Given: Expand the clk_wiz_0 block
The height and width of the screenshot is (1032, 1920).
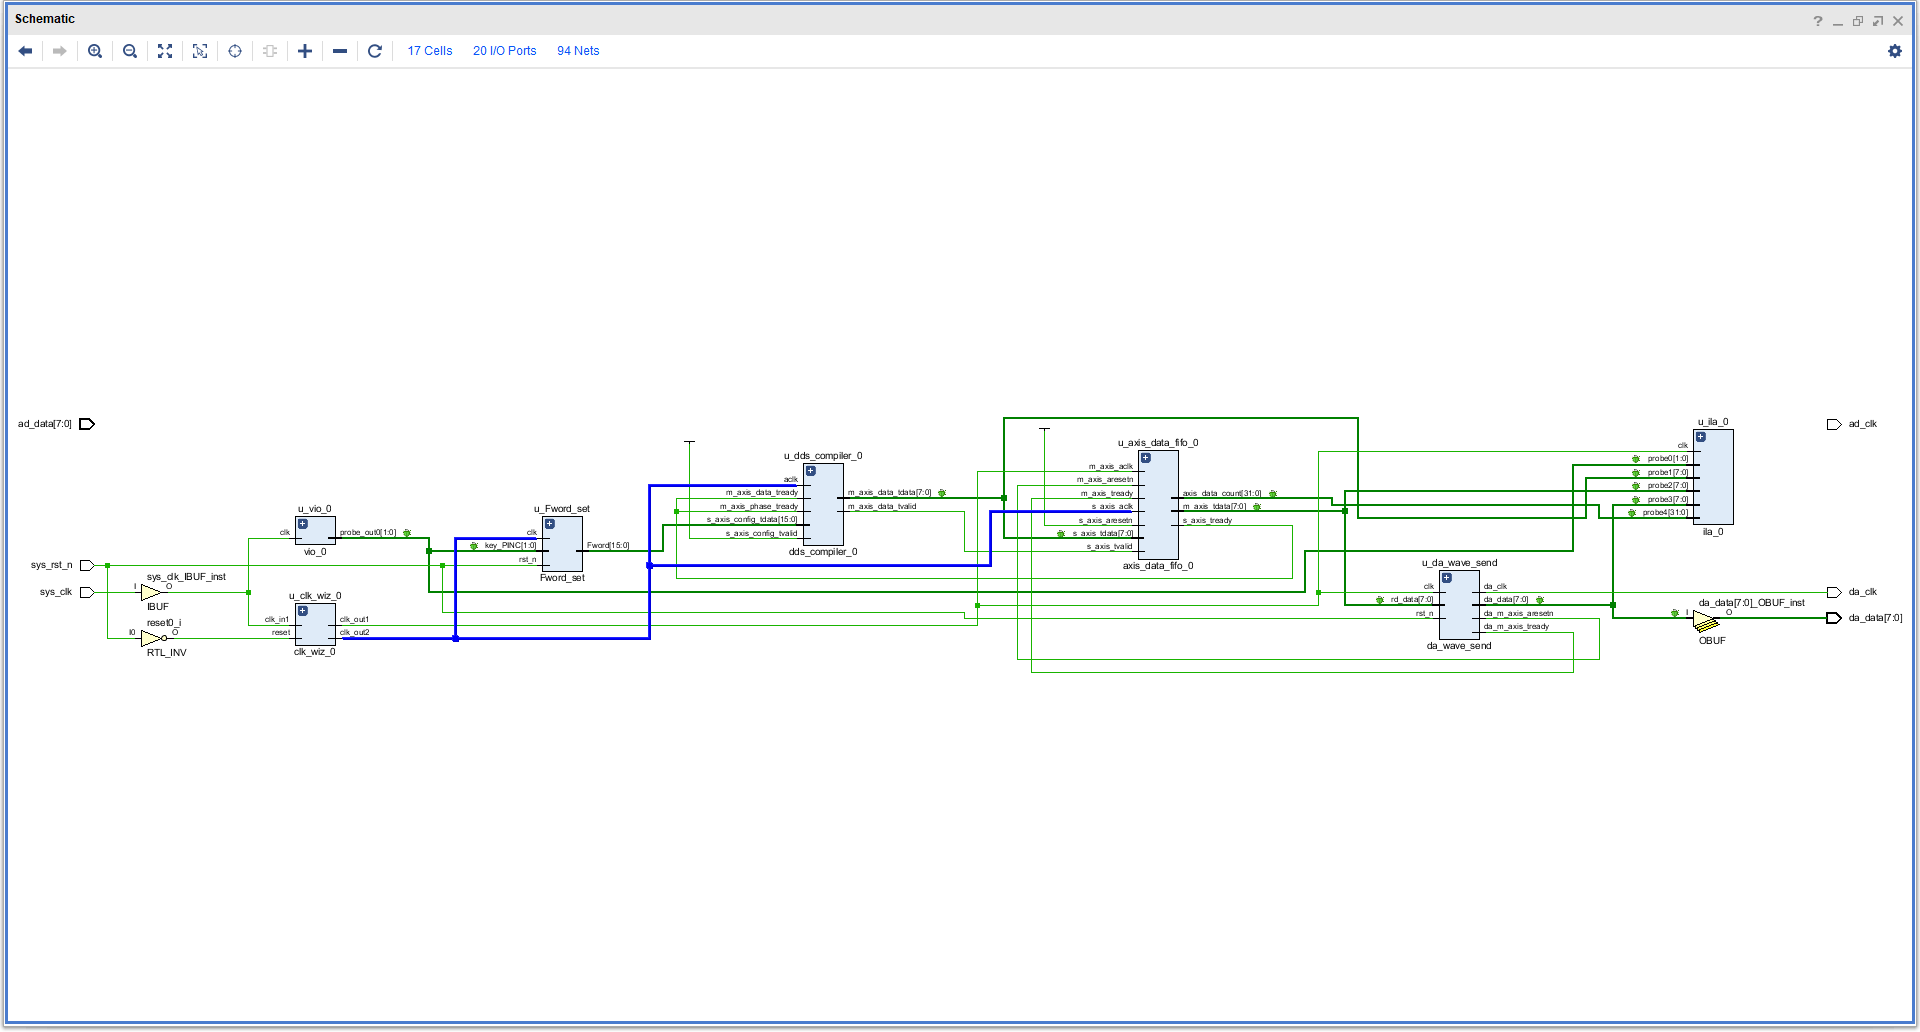Looking at the screenshot, I should tap(303, 611).
